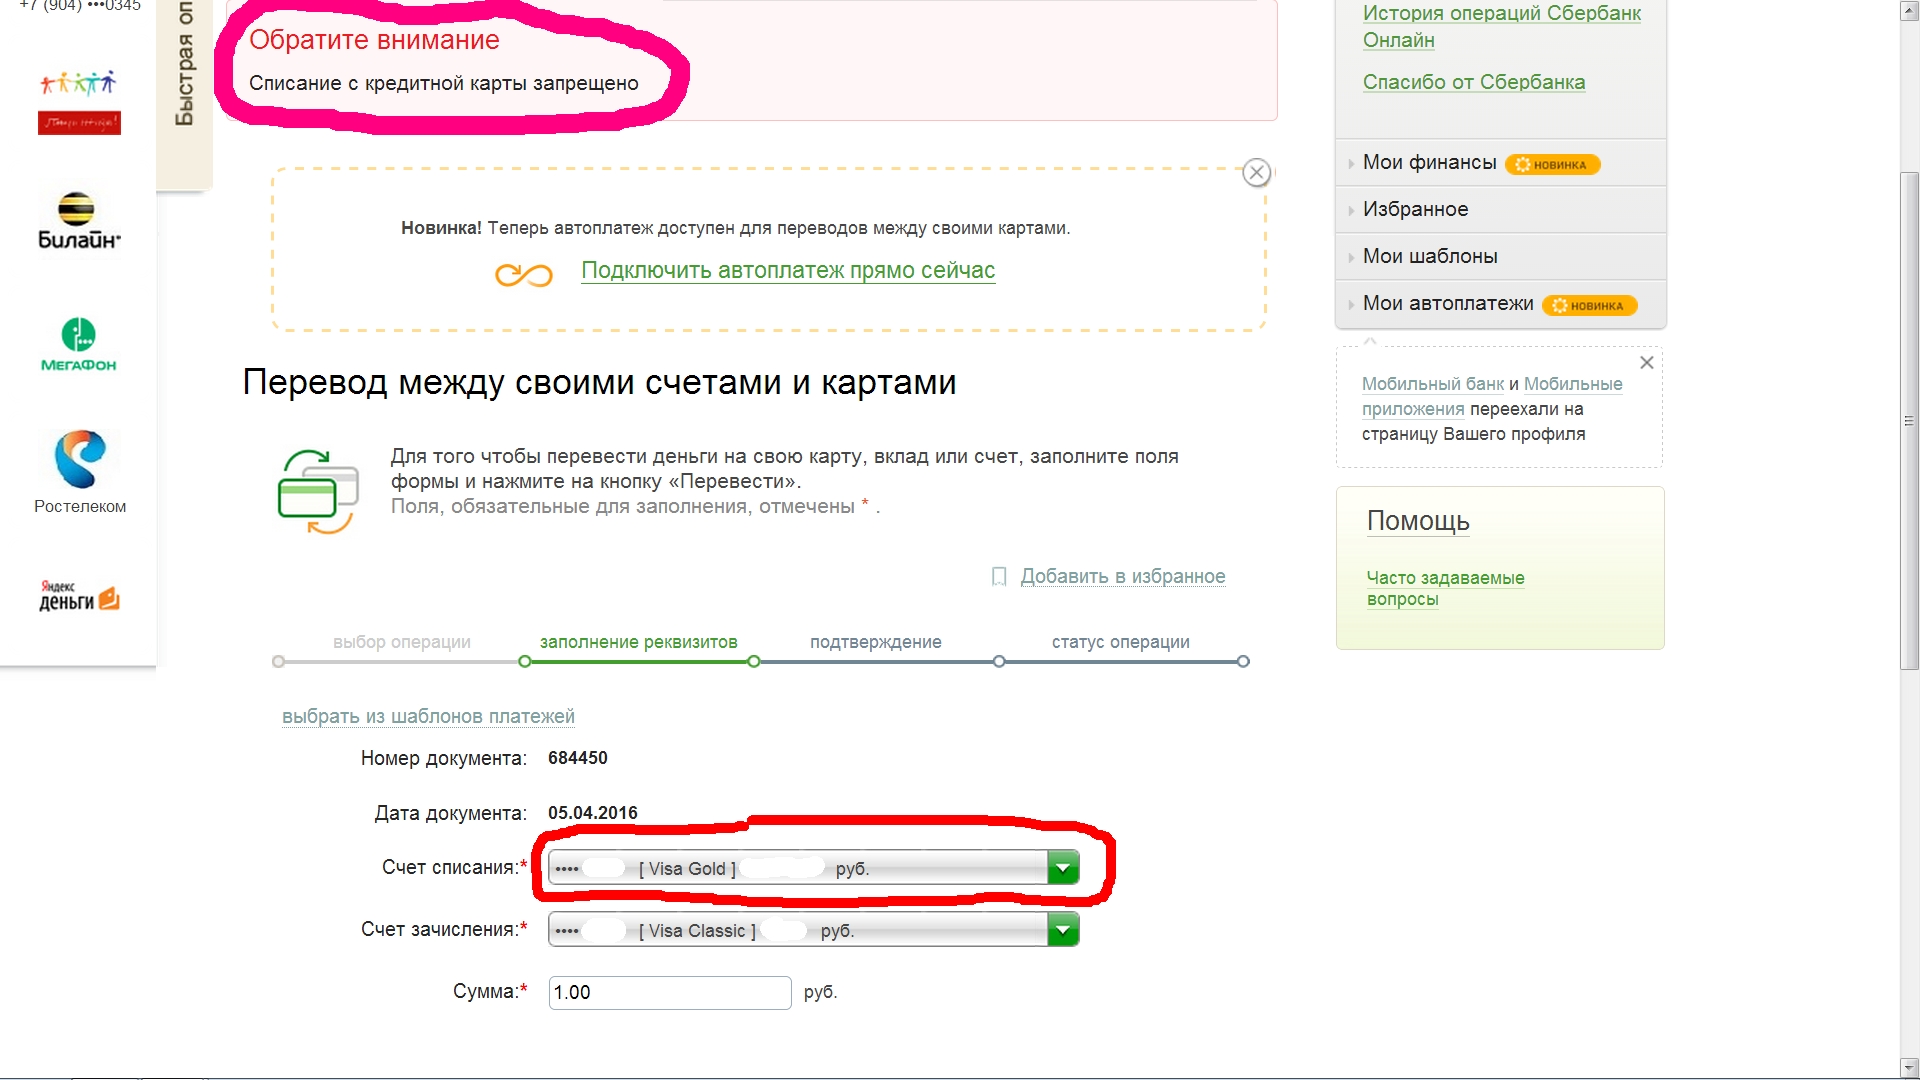
Task: Close the autopayment promo banner
Action: (x=1256, y=173)
